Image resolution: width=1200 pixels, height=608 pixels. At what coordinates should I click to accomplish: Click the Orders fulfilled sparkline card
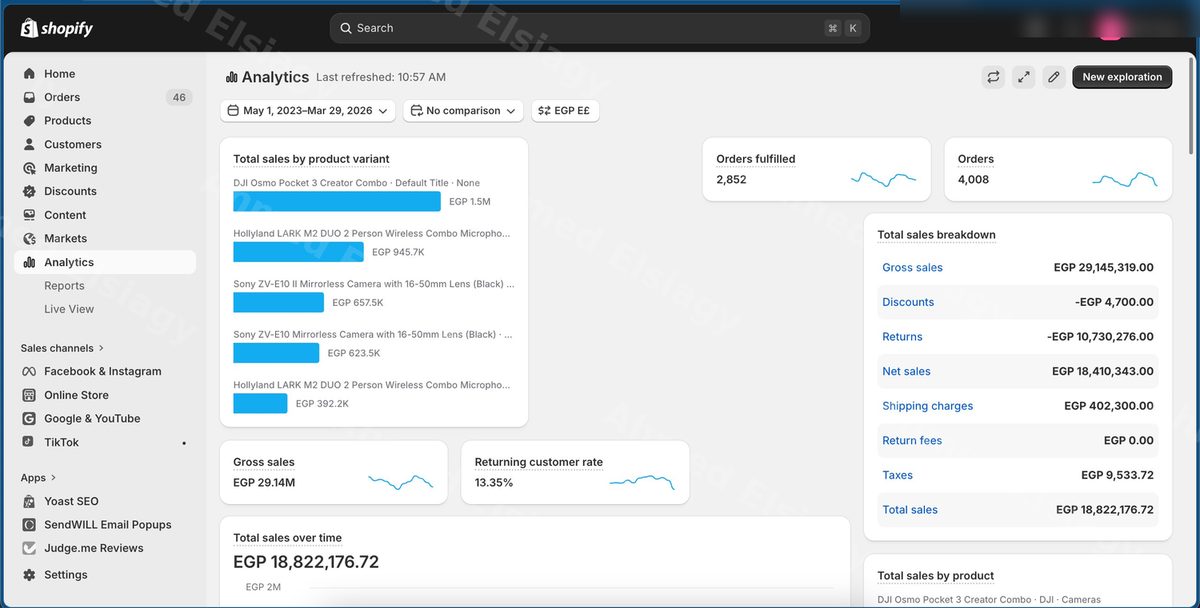pos(816,169)
